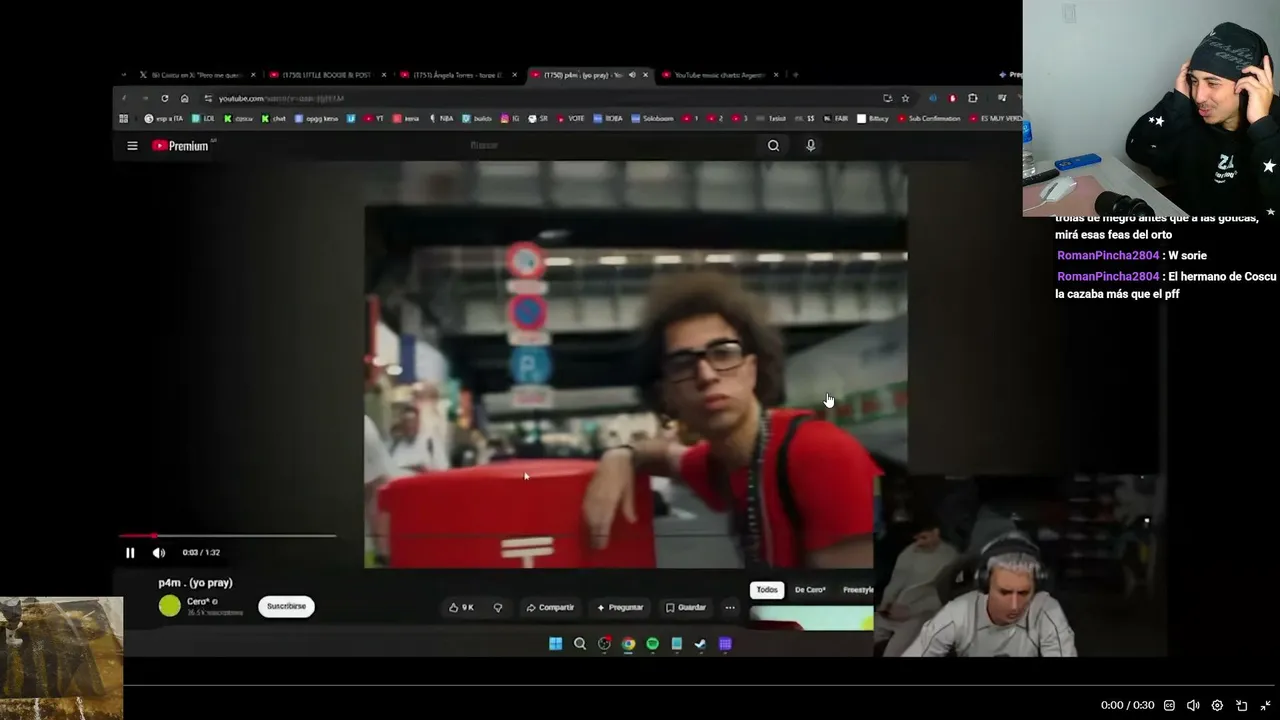The width and height of the screenshot is (1280, 720).
Task: Go to YouTube Premium home logo
Action: 180,146
